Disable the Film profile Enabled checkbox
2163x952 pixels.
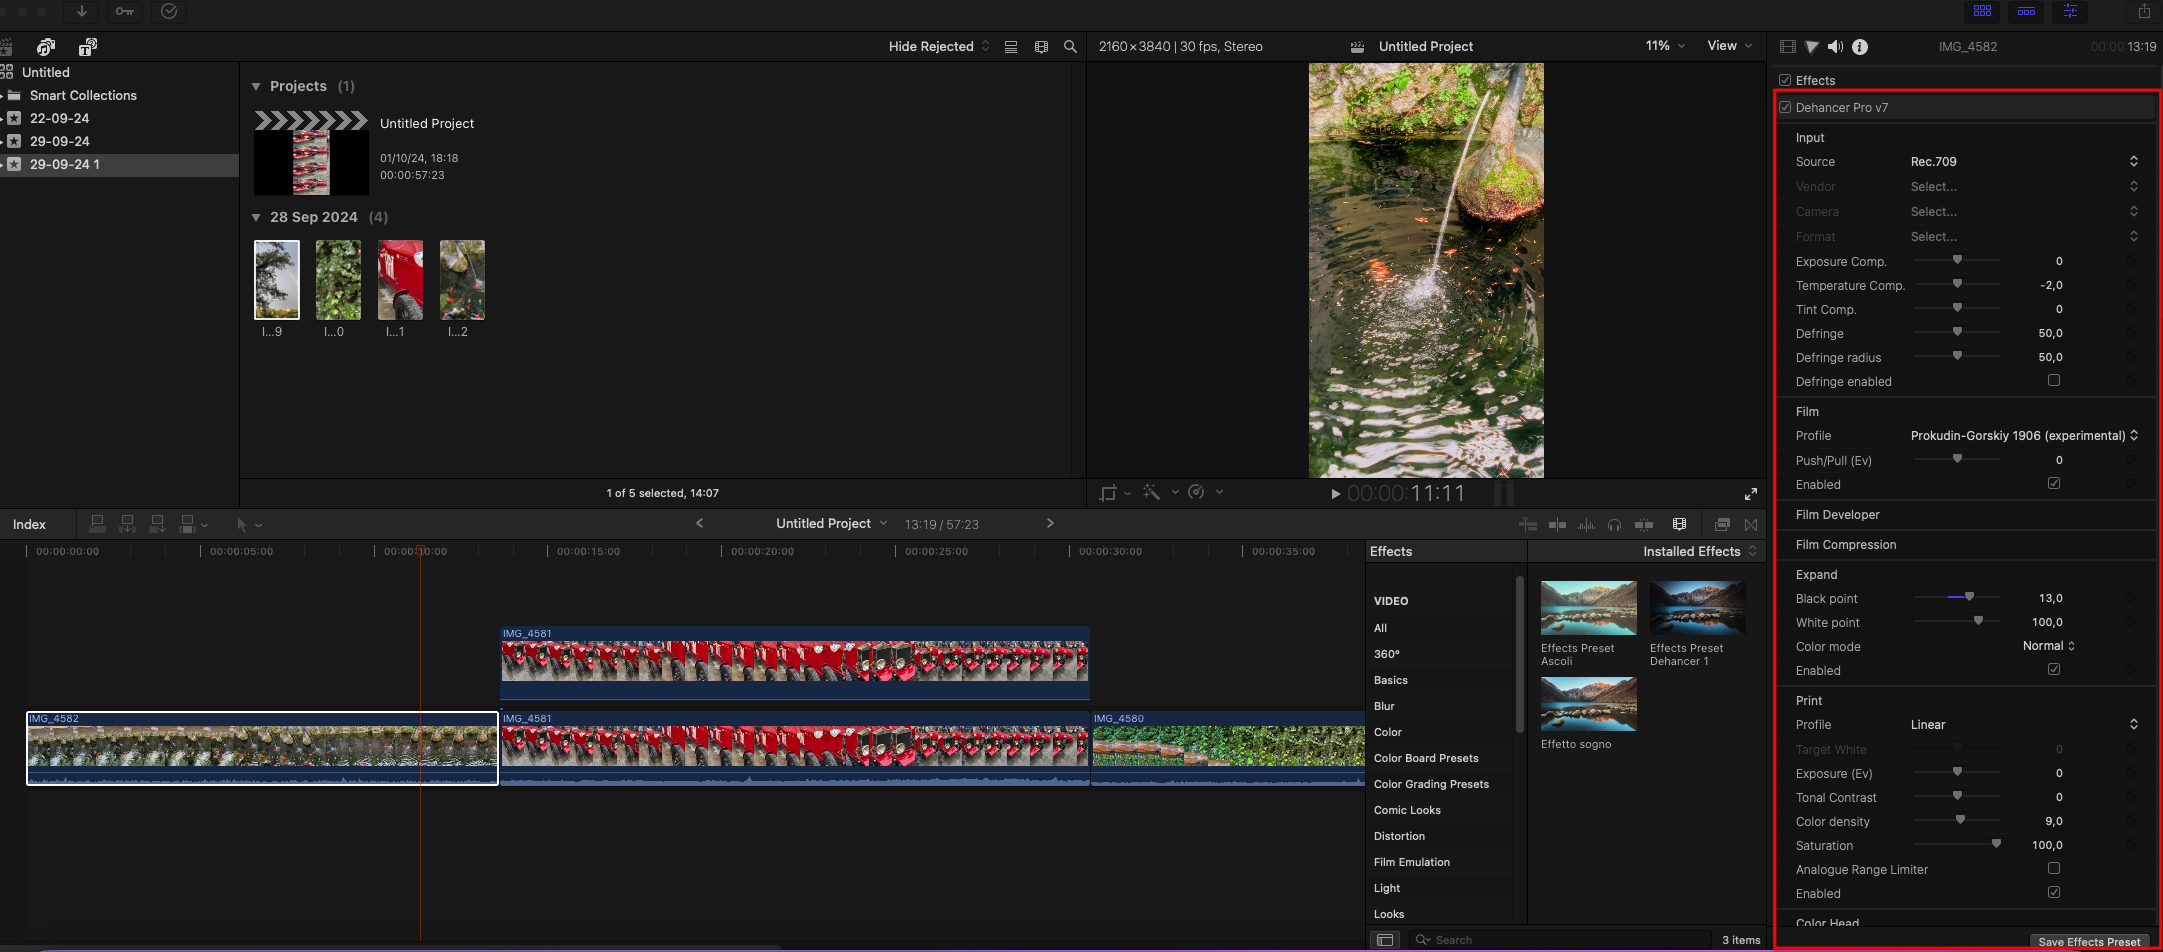[x=2053, y=484]
